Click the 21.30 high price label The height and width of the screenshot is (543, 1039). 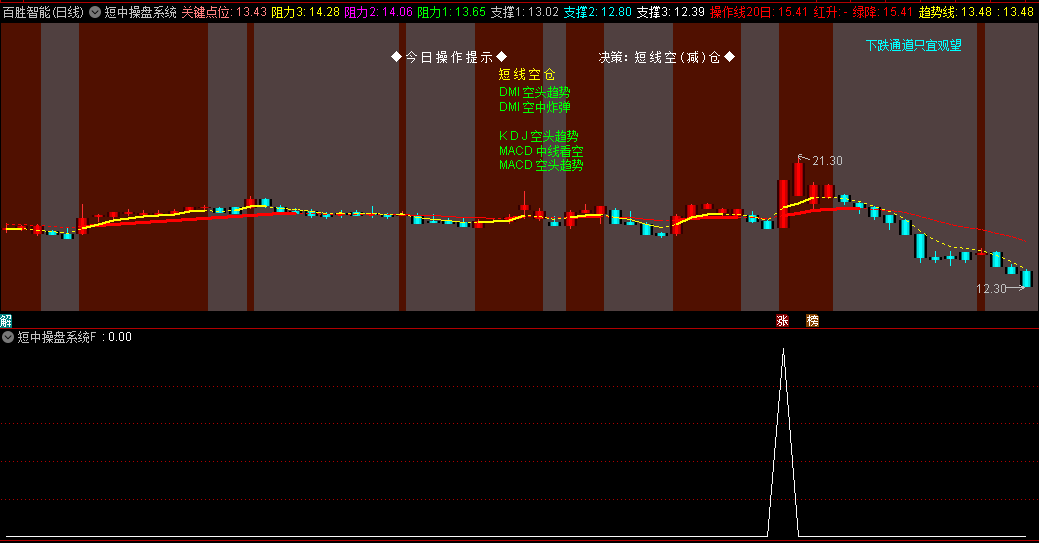click(827, 160)
